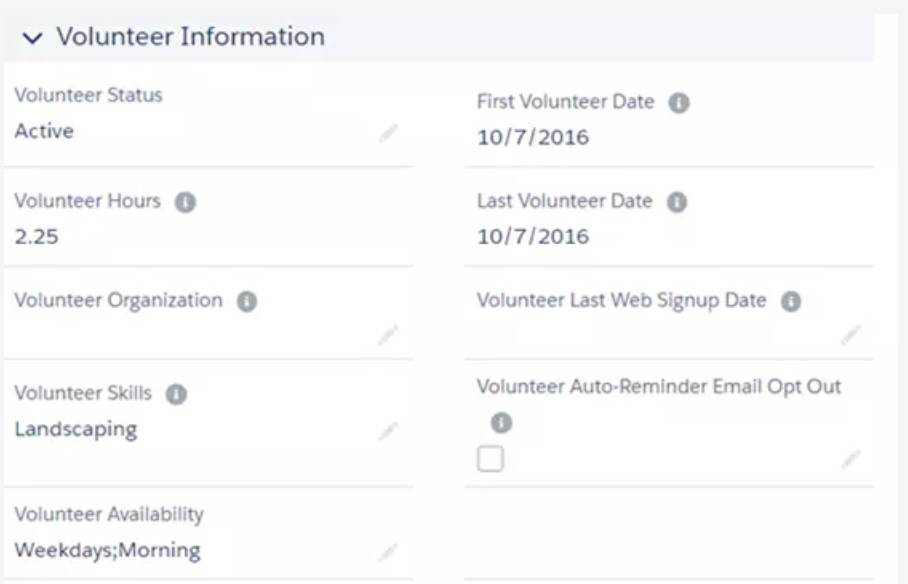Click the Volunteer Information section heading
Image resolution: width=908 pixels, height=584 pixels.
[191, 36]
